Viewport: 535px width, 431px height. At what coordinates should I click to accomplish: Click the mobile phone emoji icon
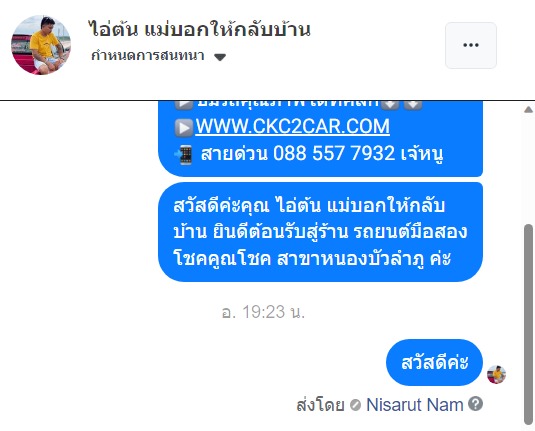[184, 155]
